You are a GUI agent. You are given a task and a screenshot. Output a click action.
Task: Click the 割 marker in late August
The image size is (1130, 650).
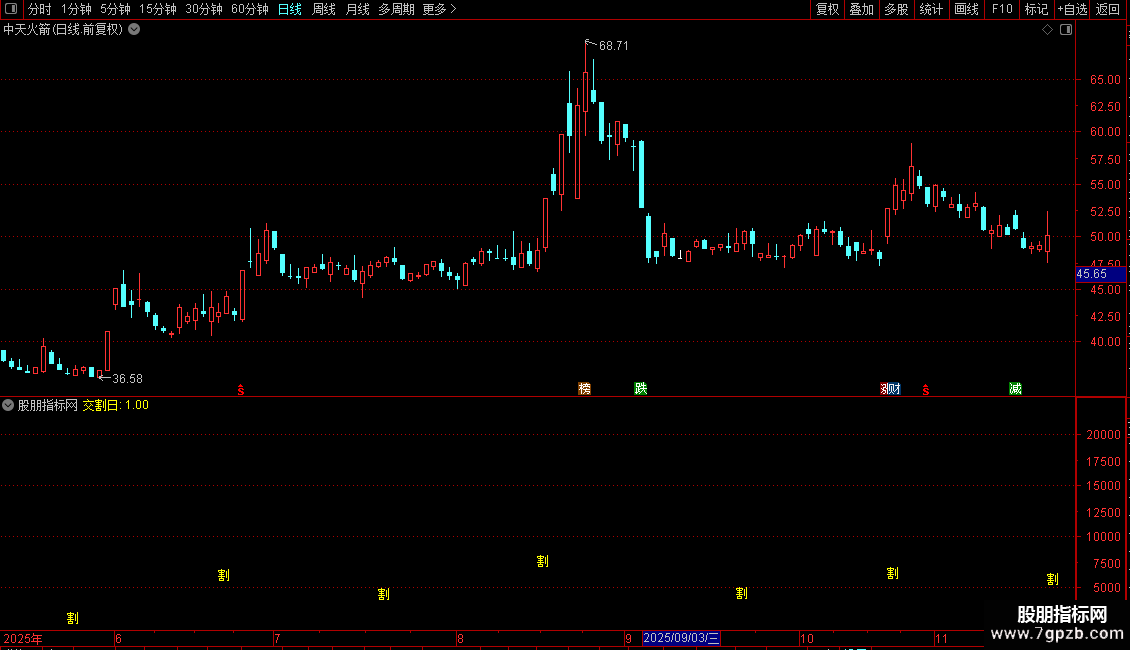pyautogui.click(x=542, y=561)
